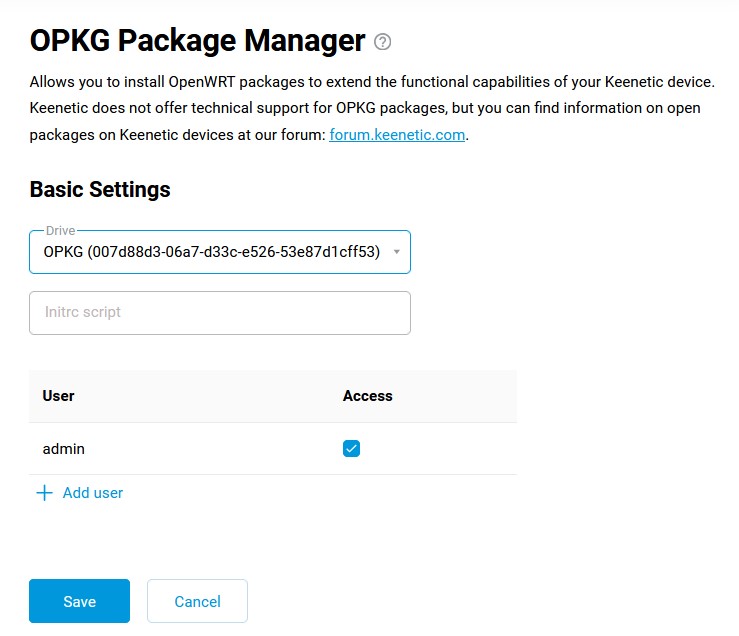The height and width of the screenshot is (636, 739).
Task: Save the OPKG settings
Action: point(79,601)
